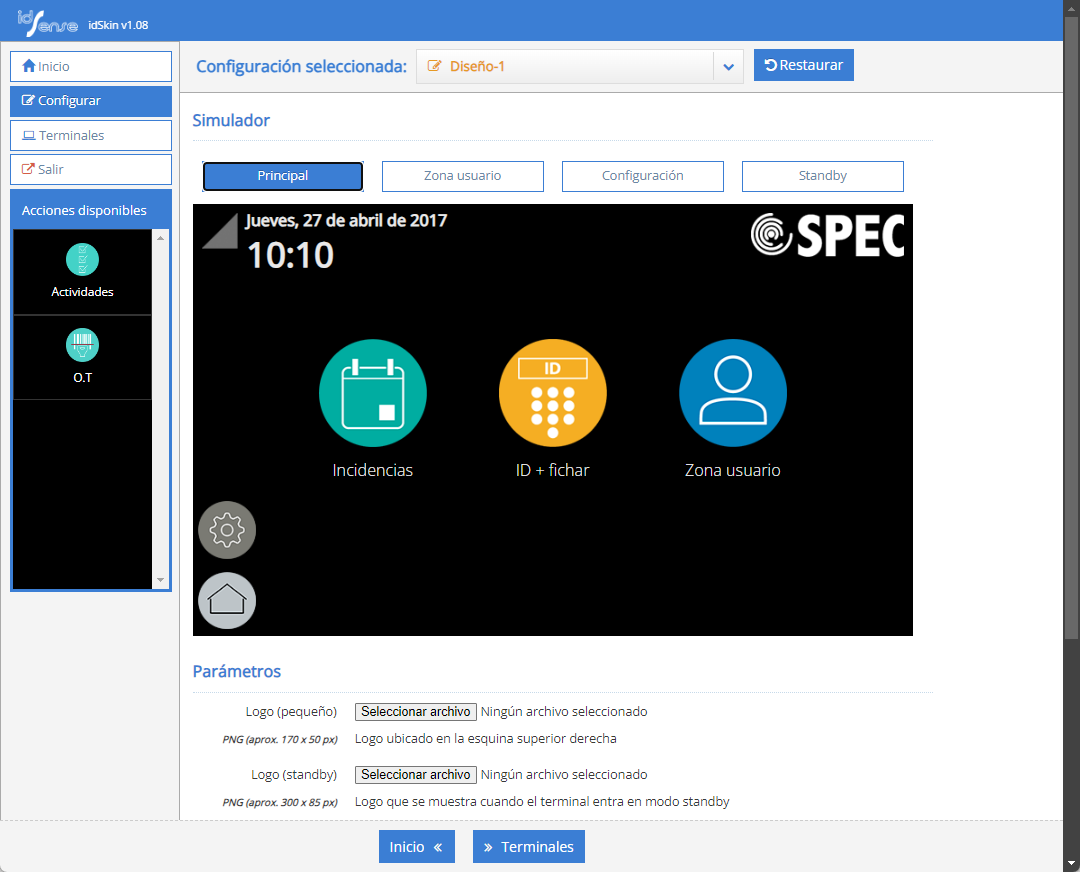Screen dimensions: 1080x872
Task: Click the page scroll down arrow
Action: tap(1071, 863)
